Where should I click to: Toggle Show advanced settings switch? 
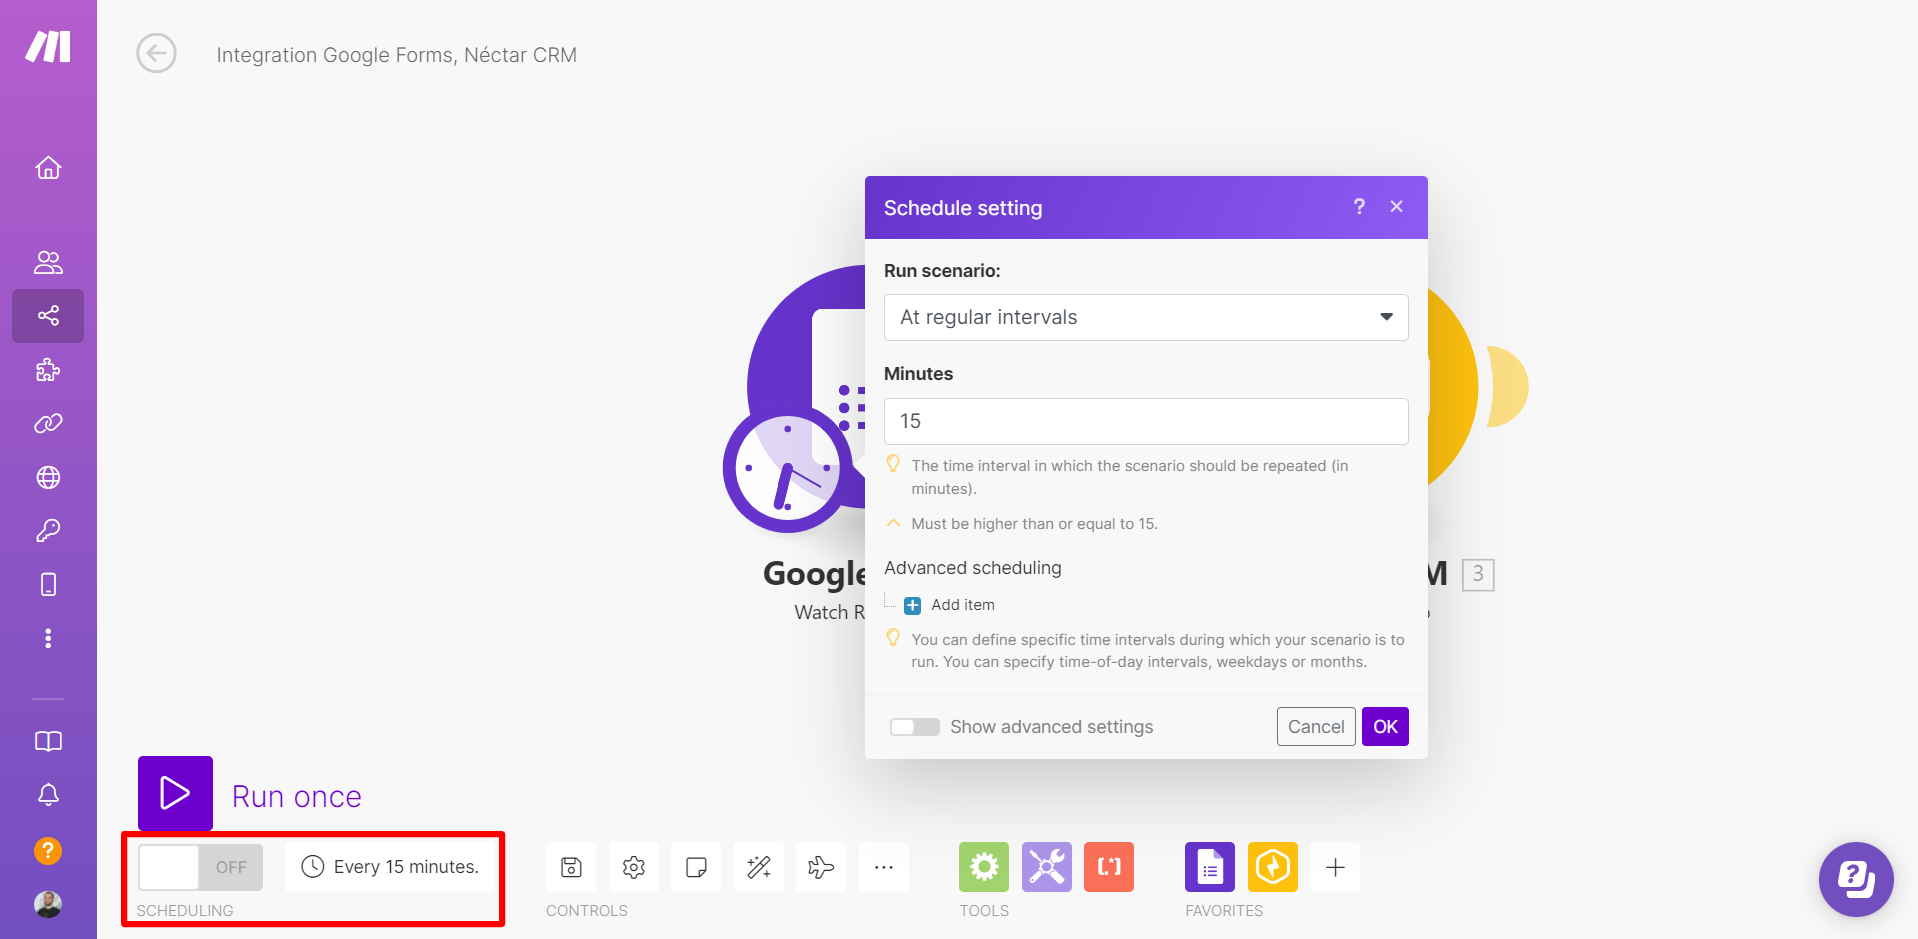(915, 727)
